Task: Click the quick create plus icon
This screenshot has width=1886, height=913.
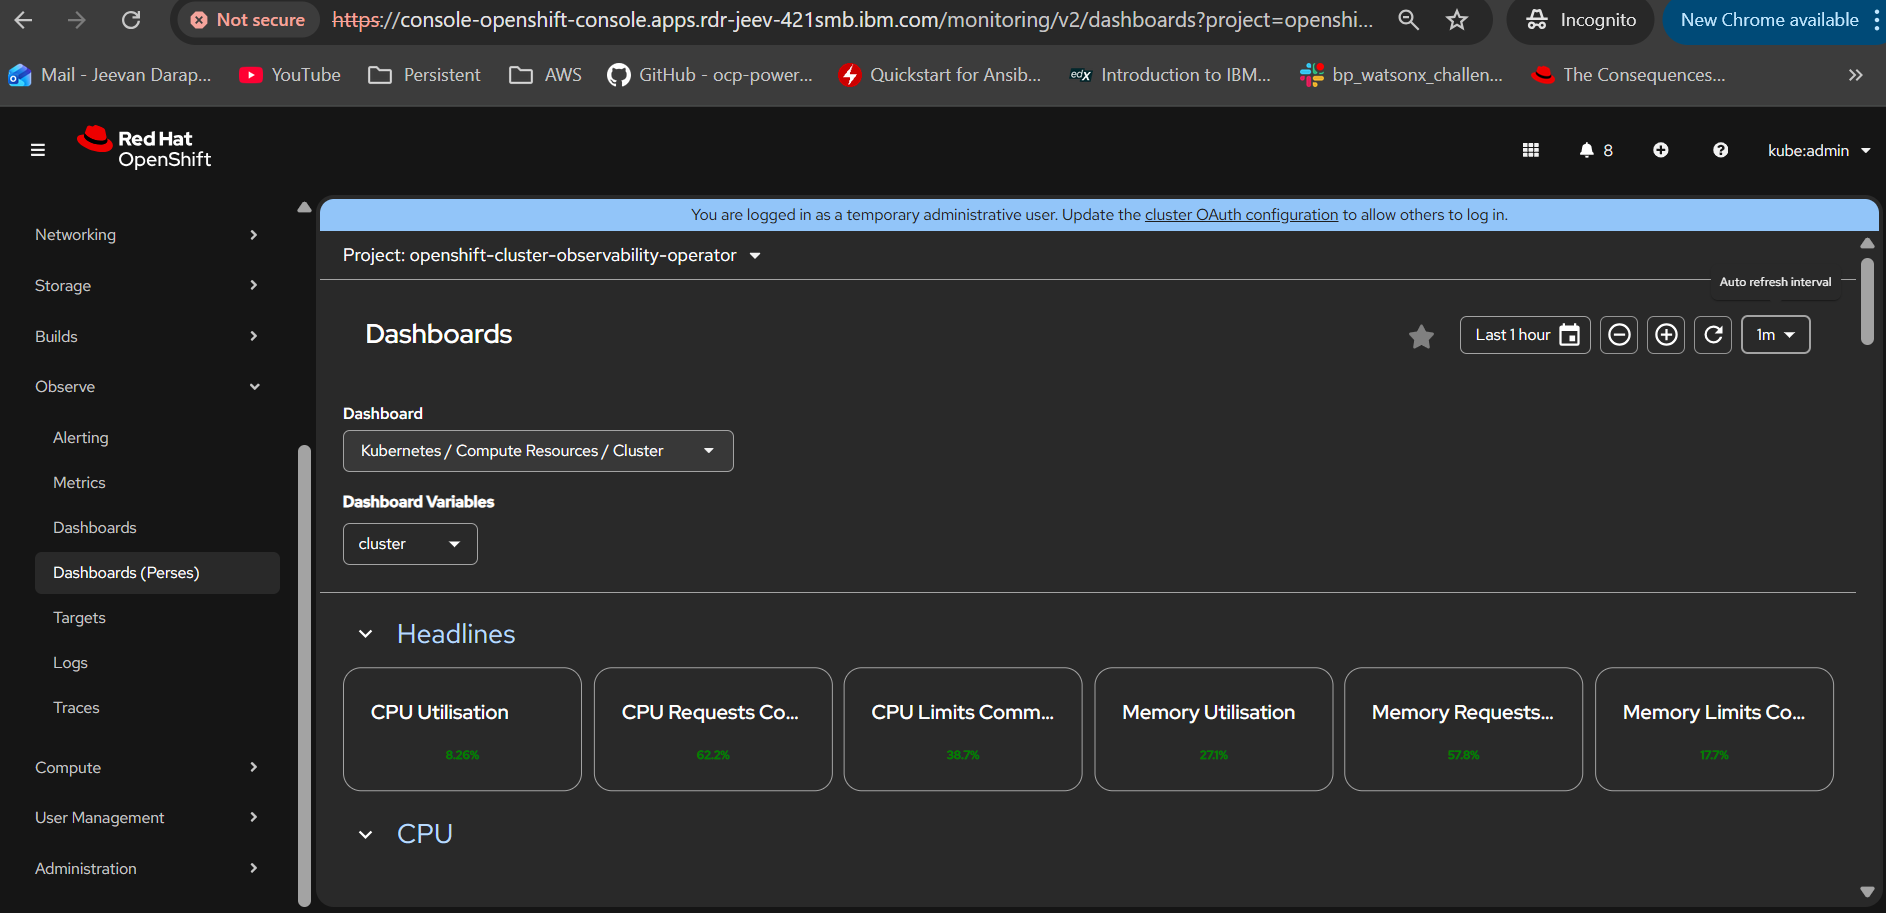Action: 1660,150
